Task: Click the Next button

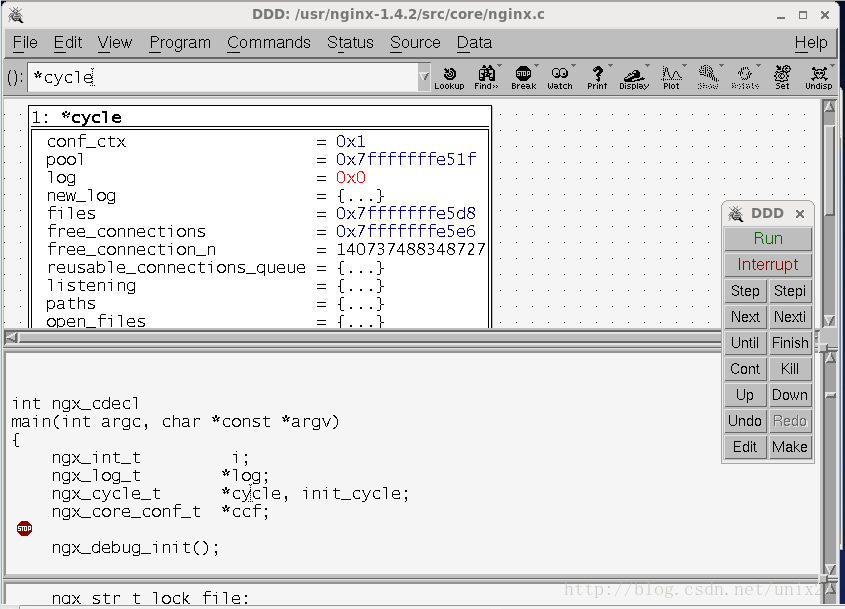Action: pos(745,317)
